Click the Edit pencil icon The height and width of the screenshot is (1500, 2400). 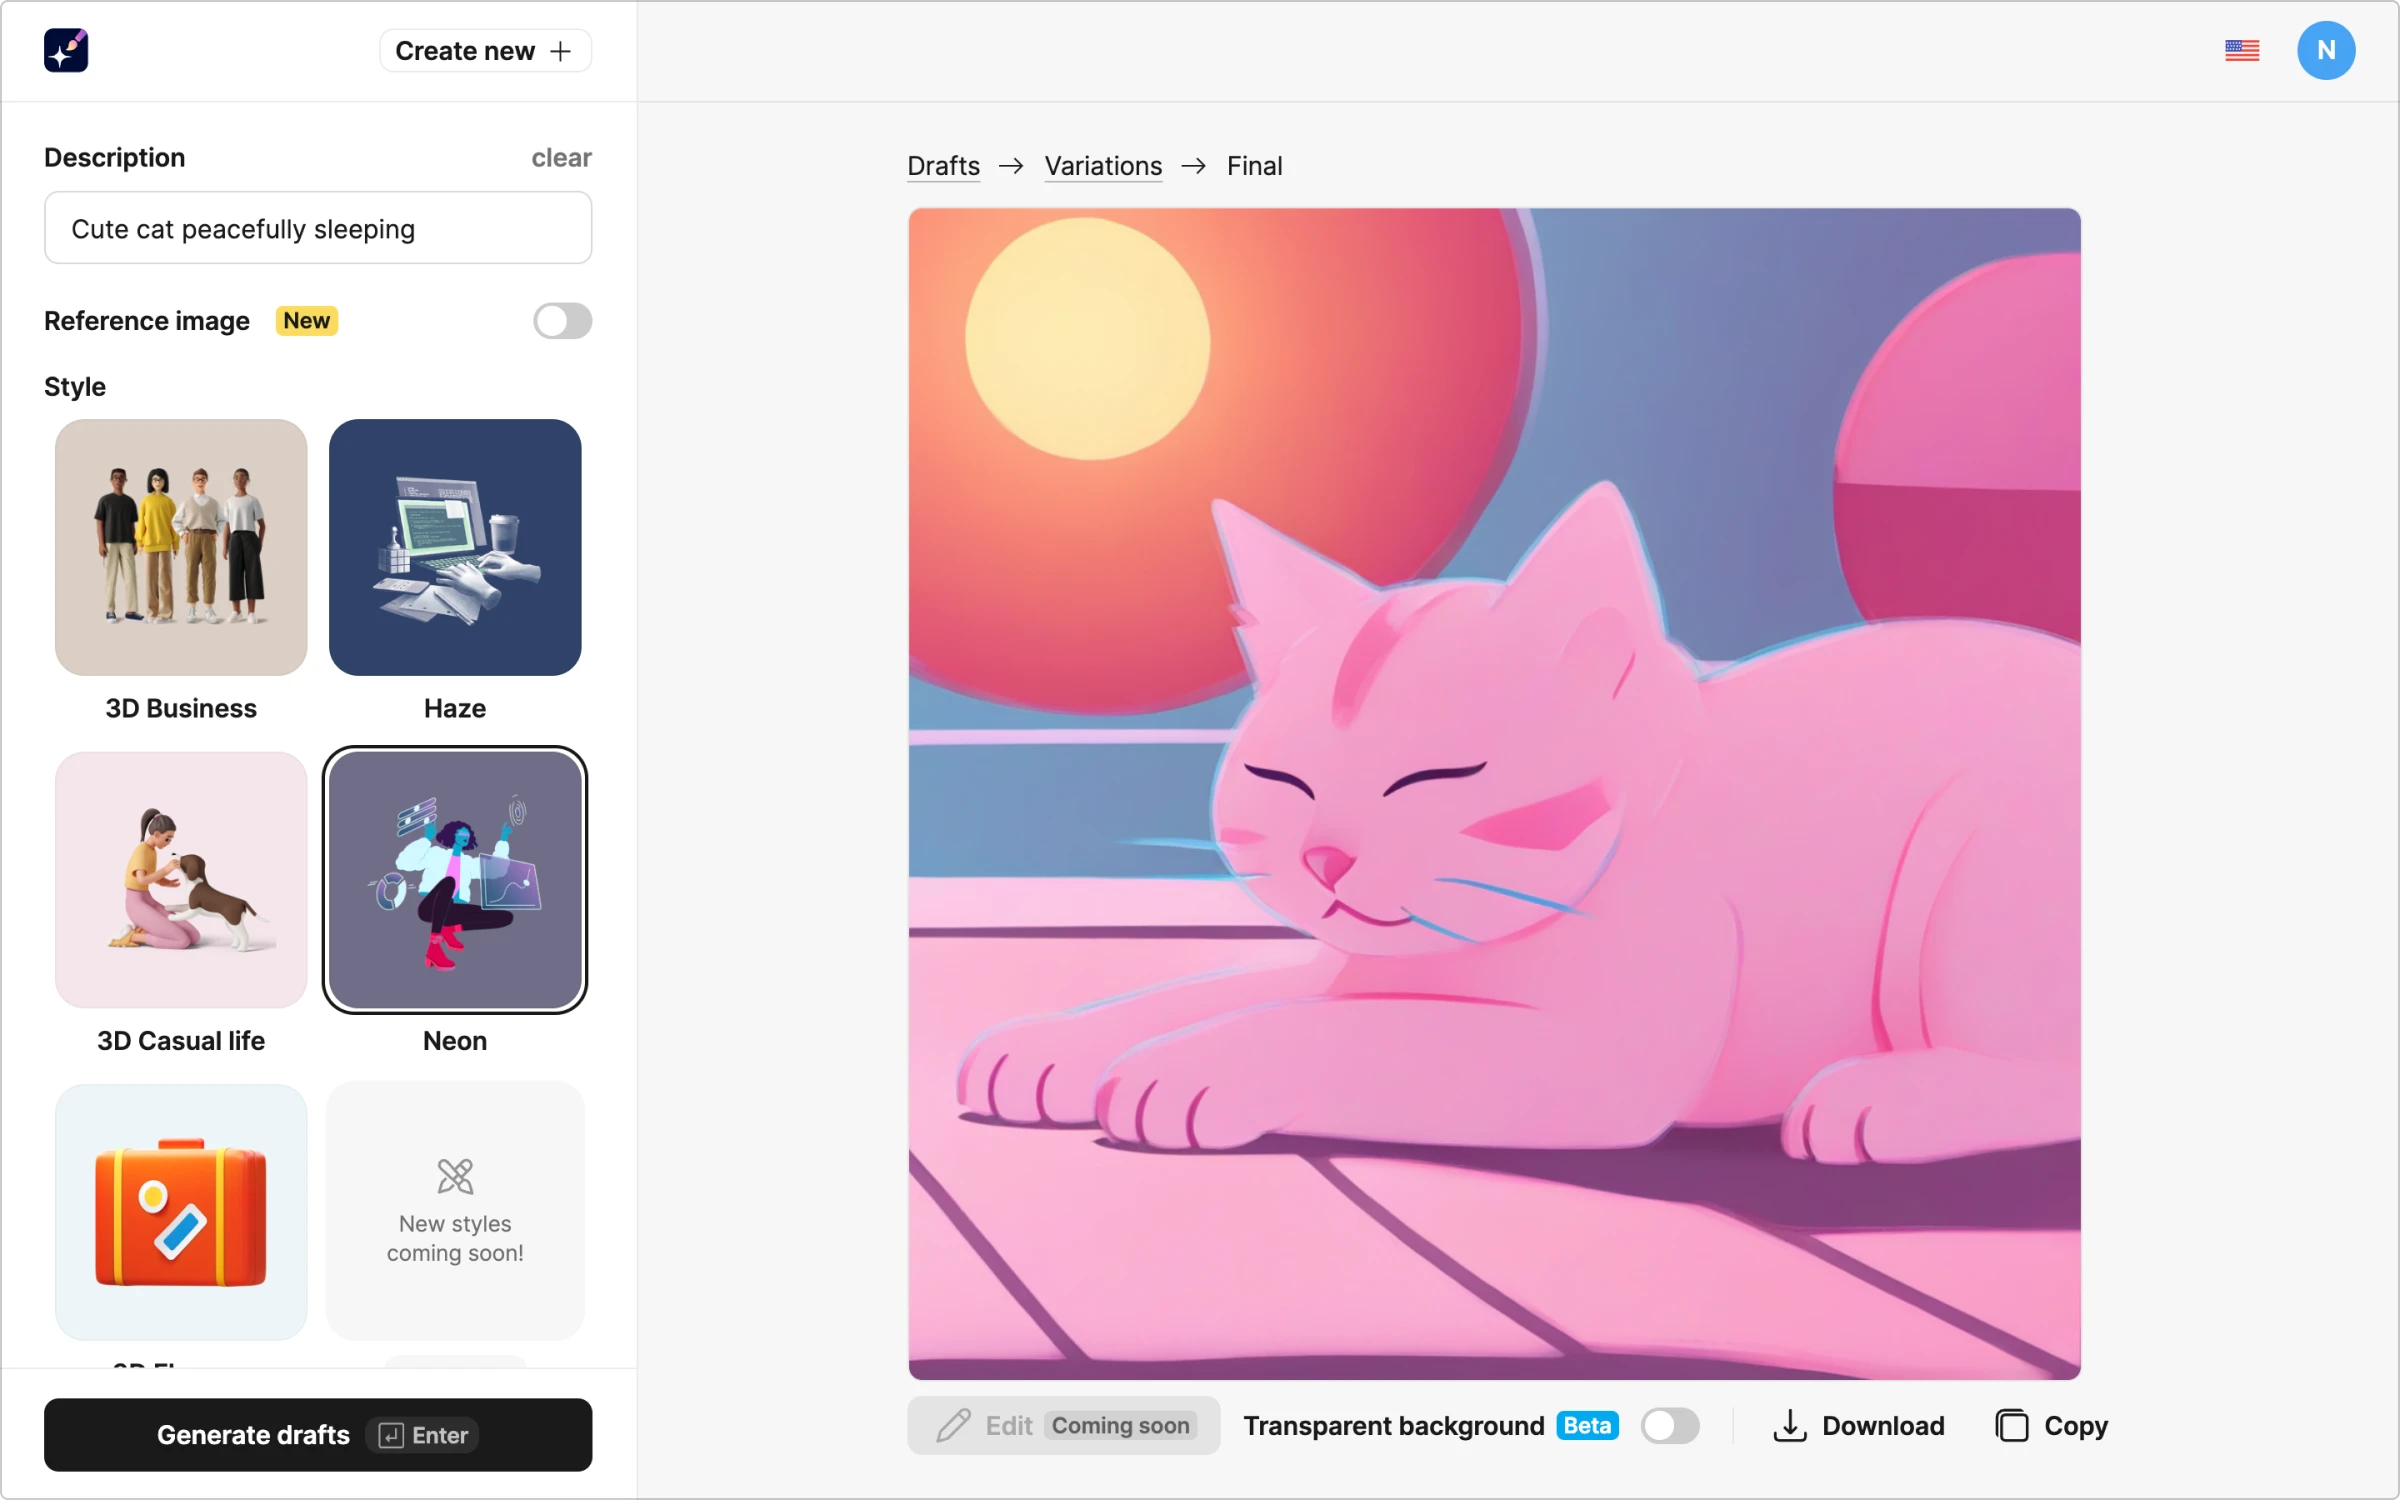tap(953, 1426)
